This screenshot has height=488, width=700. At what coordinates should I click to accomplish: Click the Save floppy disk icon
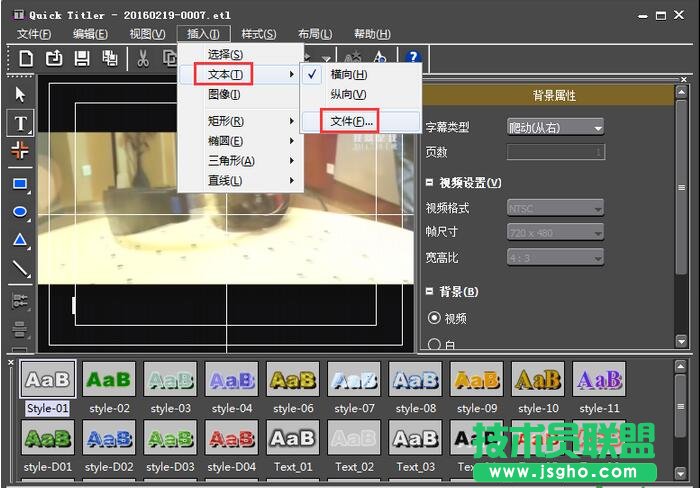82,58
